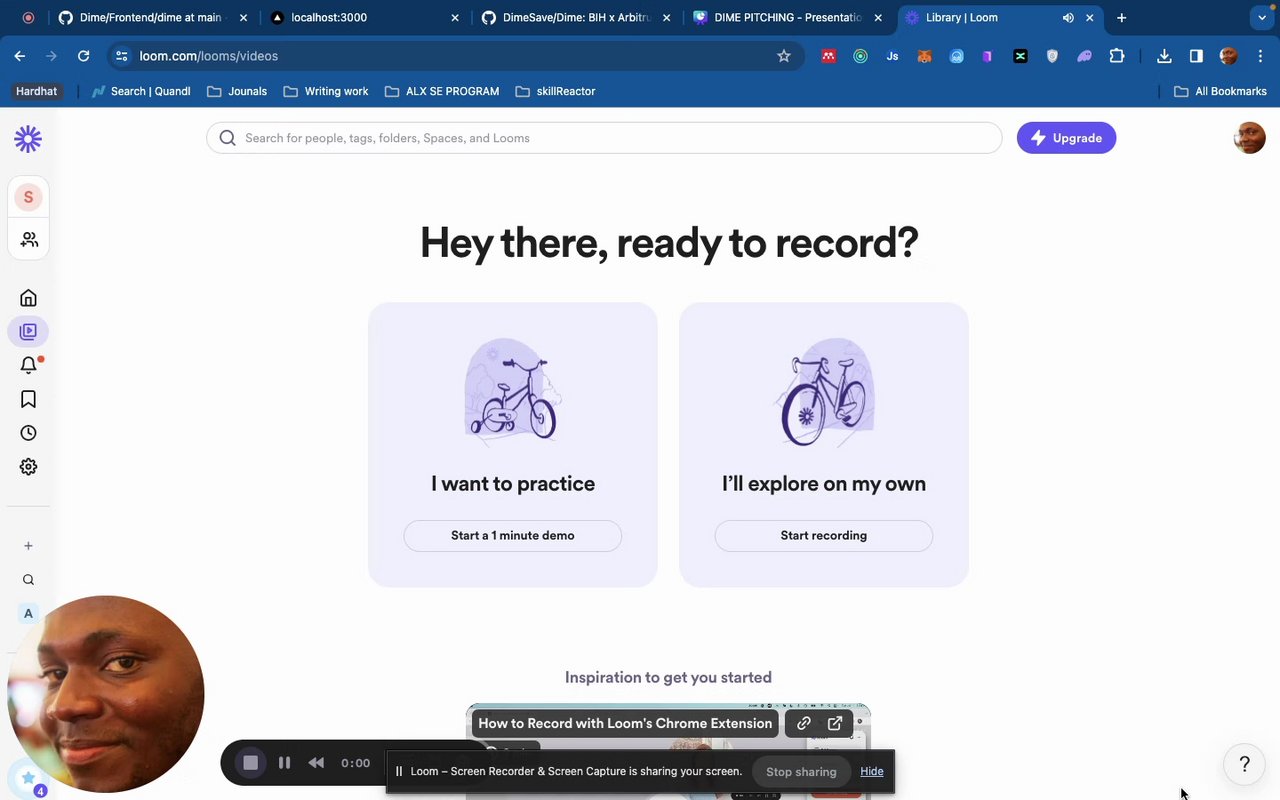Open the Chrome three-dot menu
The image size is (1280, 800).
[x=1260, y=56]
